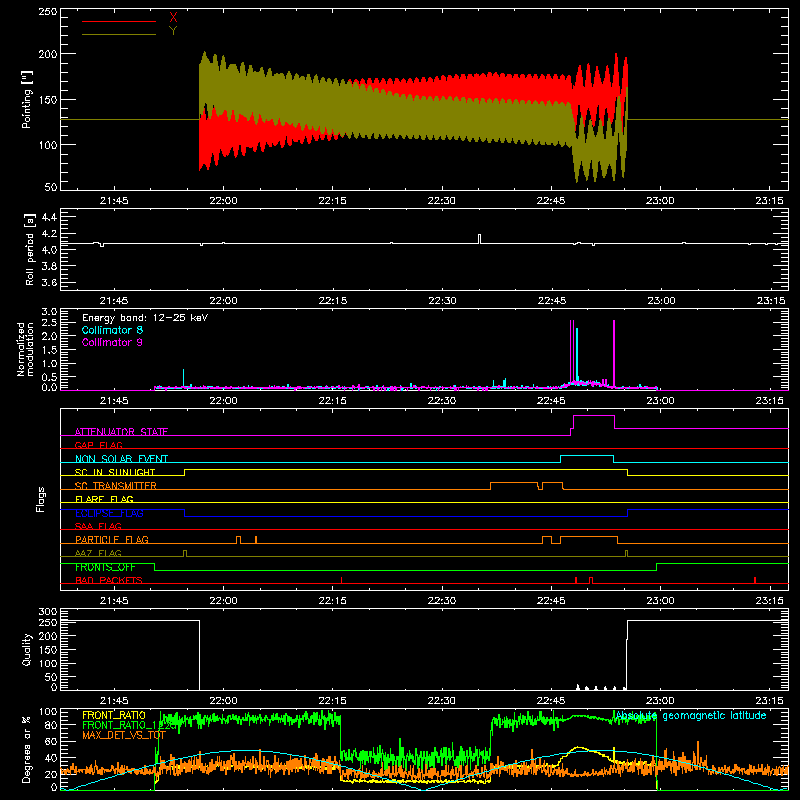The height and width of the screenshot is (800, 800).
Task: Click the FRONTS_OFF label
Action: click(105, 567)
